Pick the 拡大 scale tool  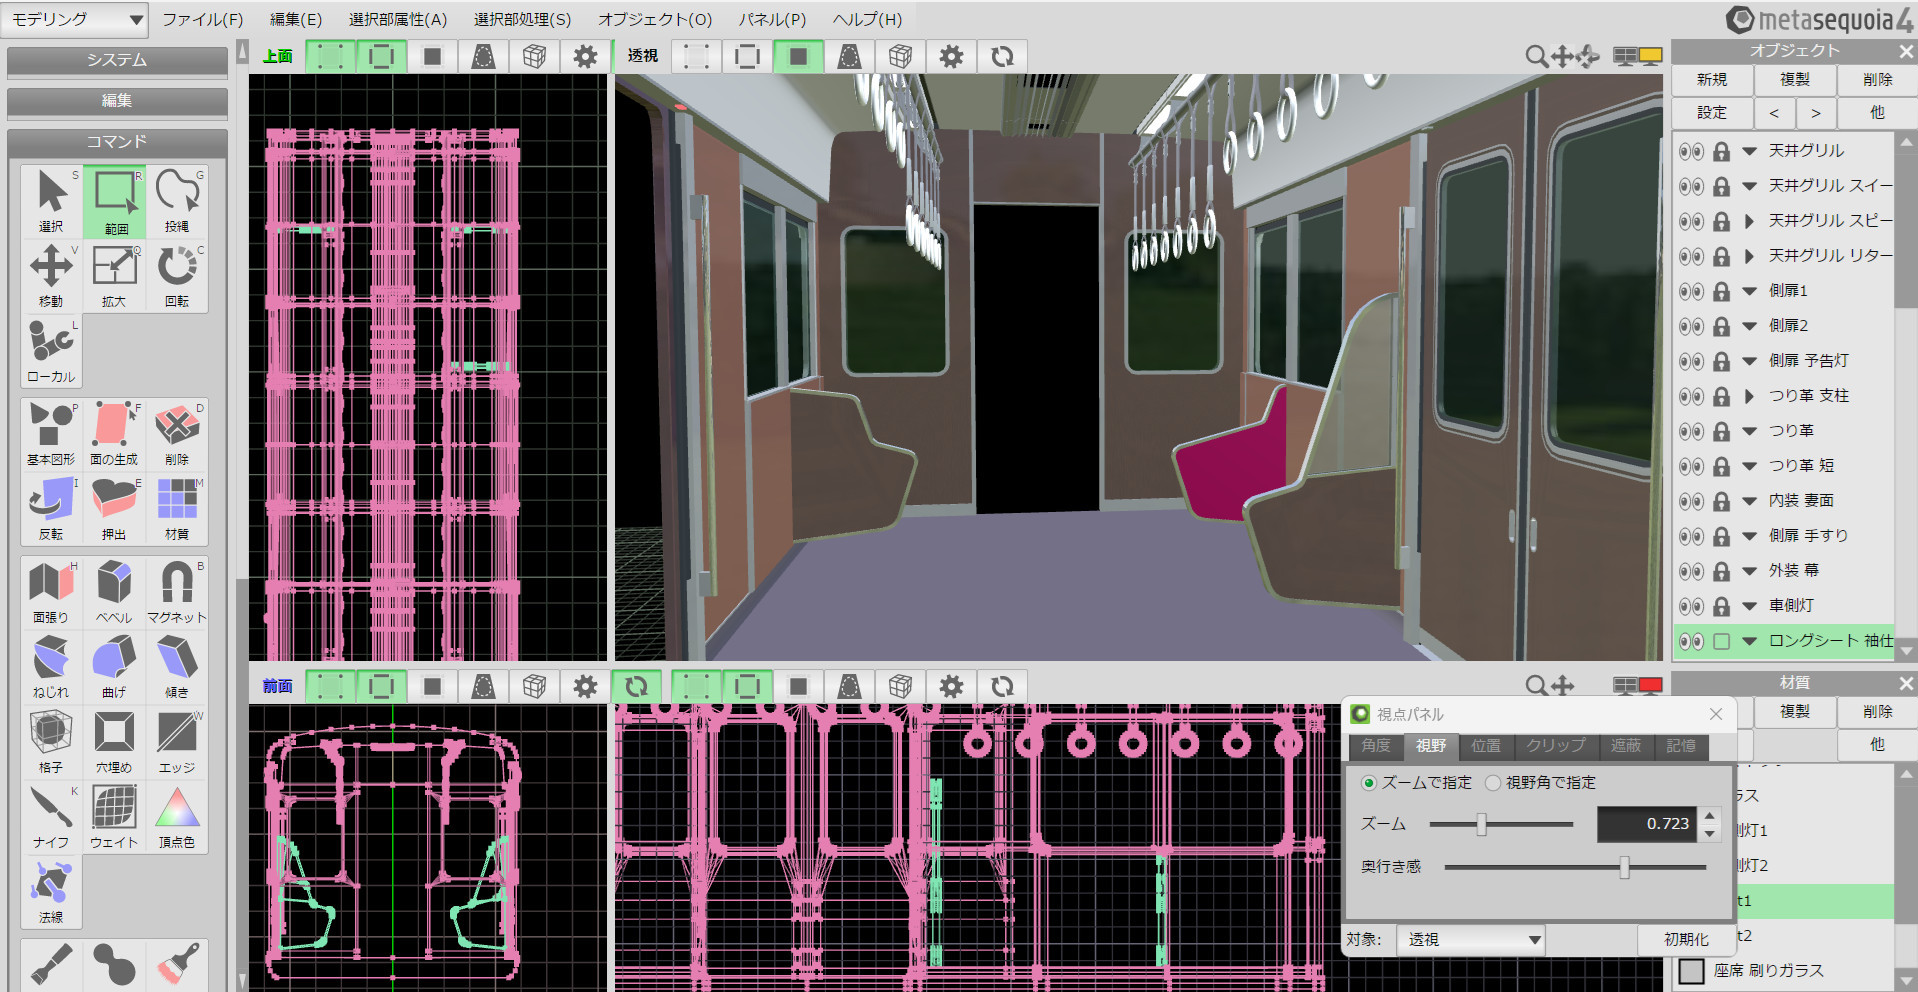(x=115, y=276)
